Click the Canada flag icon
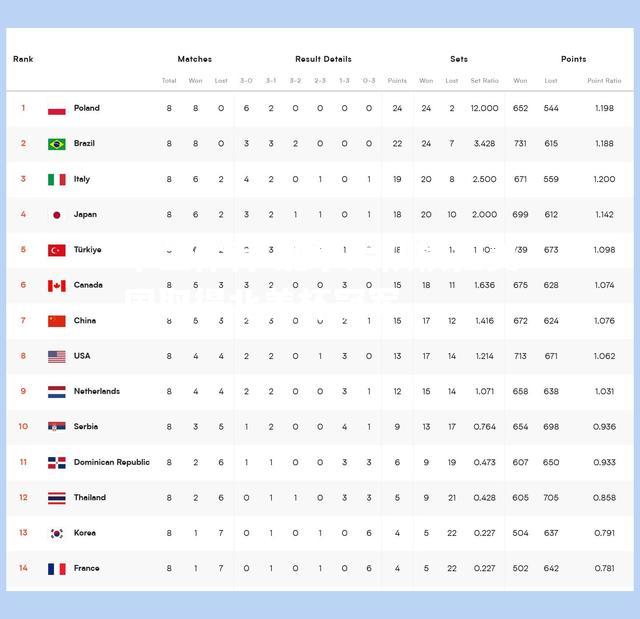 coord(57,286)
